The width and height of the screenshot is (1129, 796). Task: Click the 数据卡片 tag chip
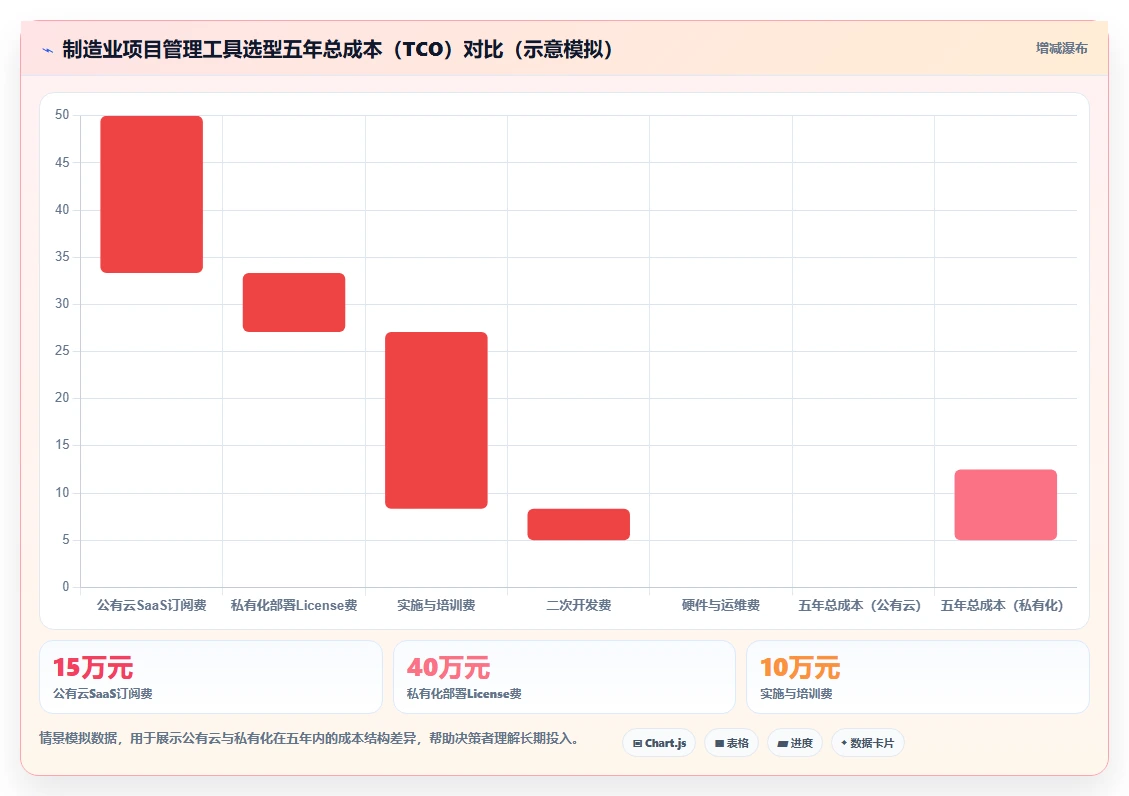coord(868,743)
